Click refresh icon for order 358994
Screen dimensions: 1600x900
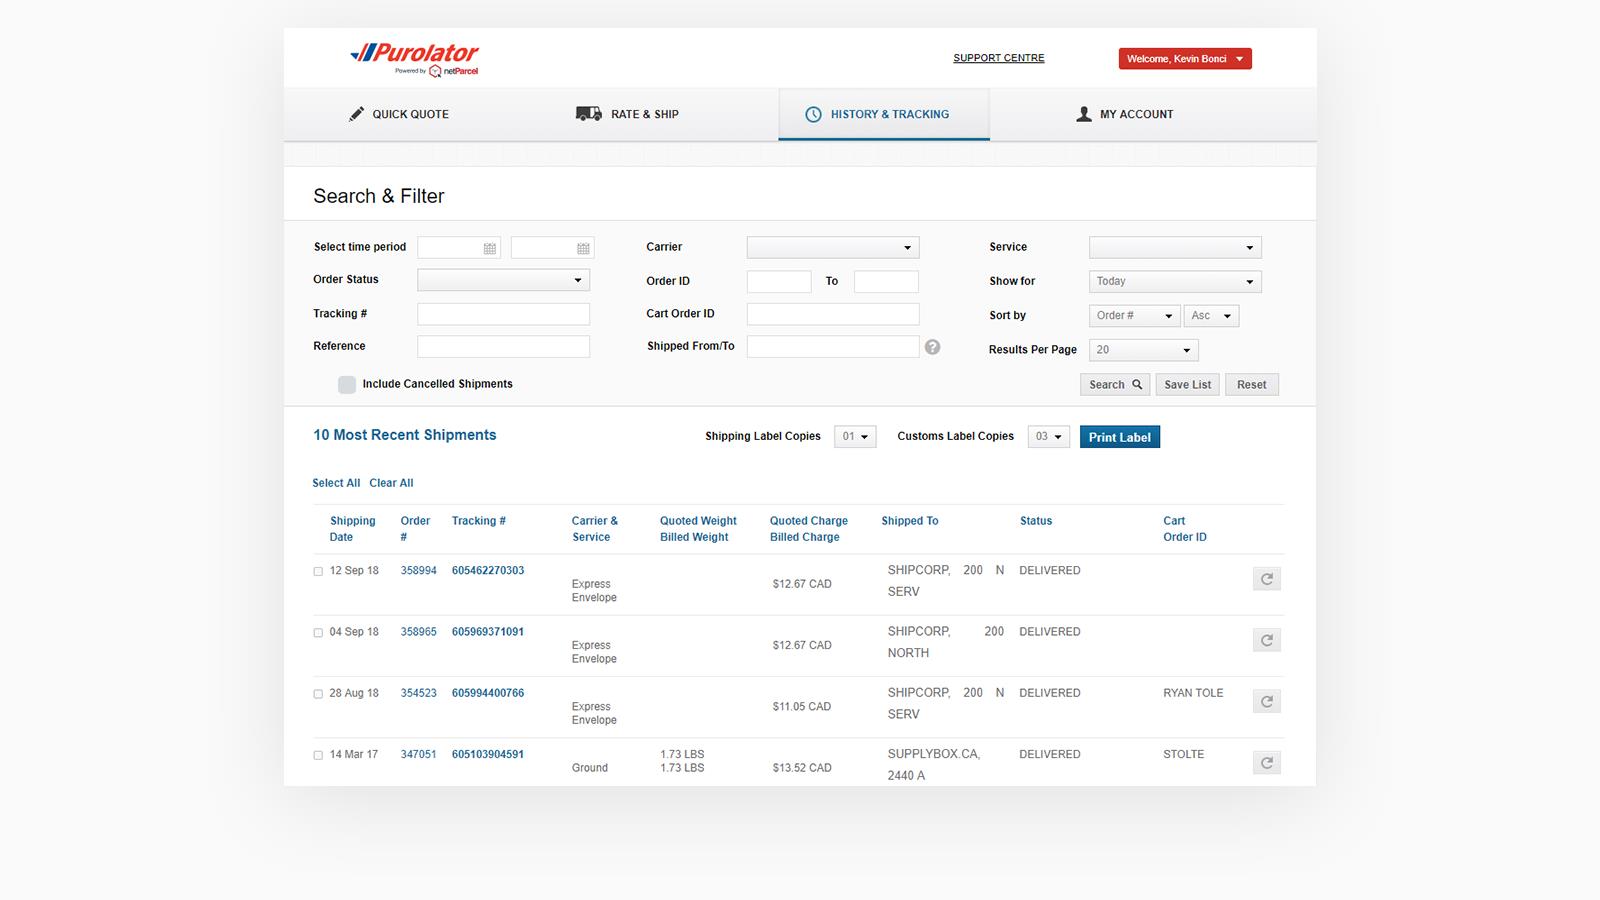click(x=1266, y=579)
